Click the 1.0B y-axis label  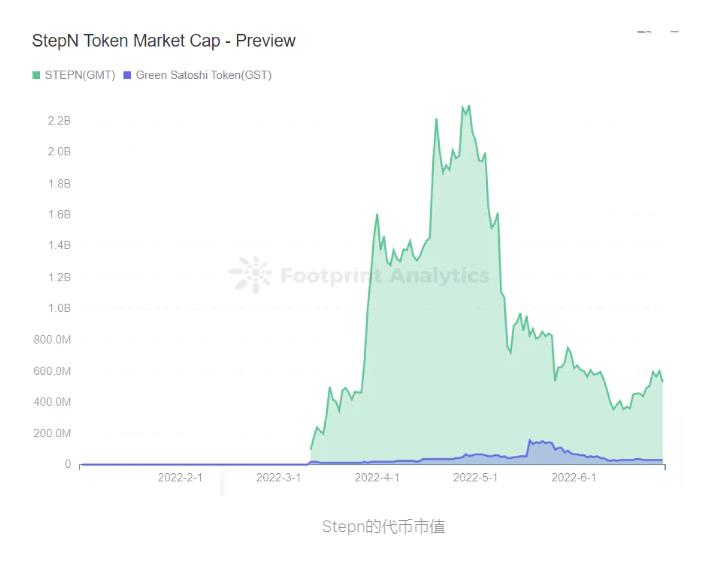pos(59,308)
